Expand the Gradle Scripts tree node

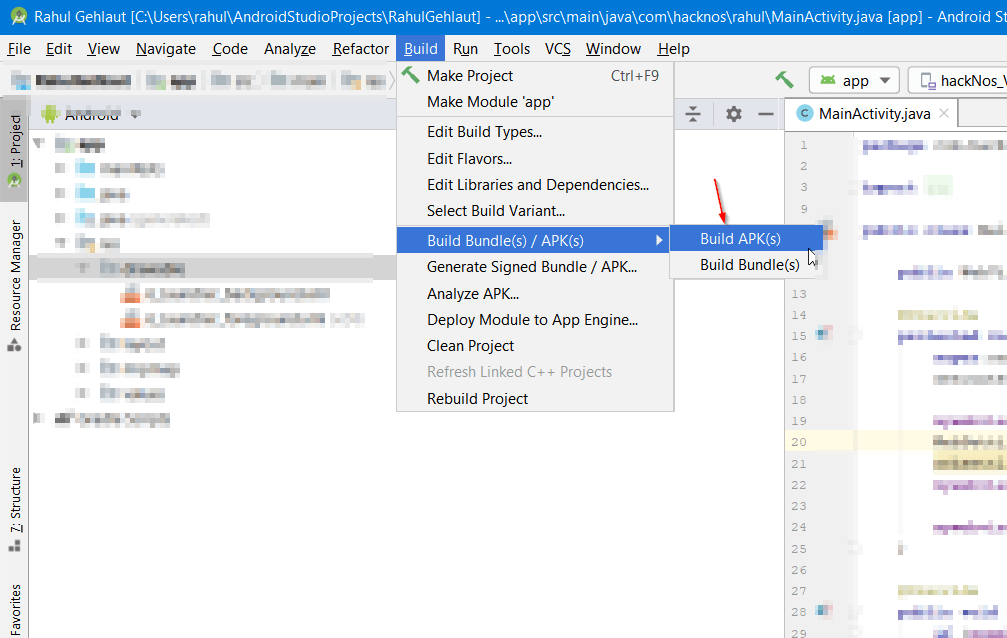tap(39, 419)
